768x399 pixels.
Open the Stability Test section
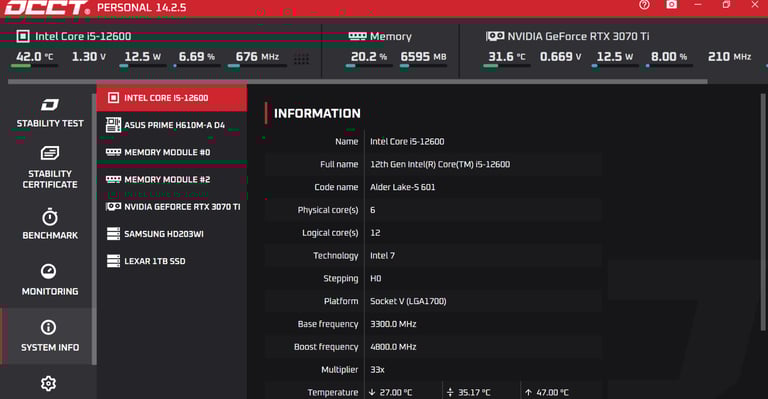click(49, 113)
